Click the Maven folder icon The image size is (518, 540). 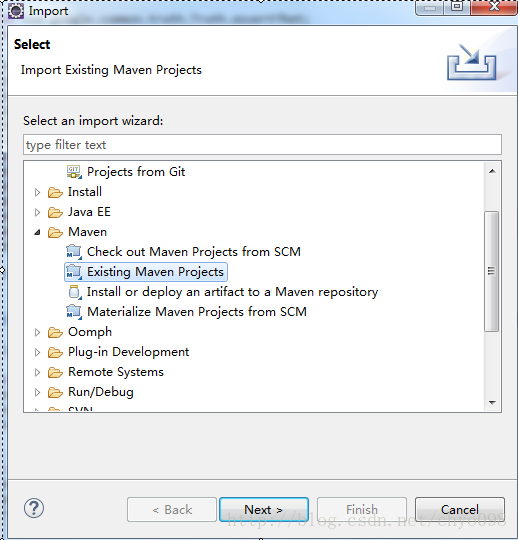pyautogui.click(x=55, y=232)
